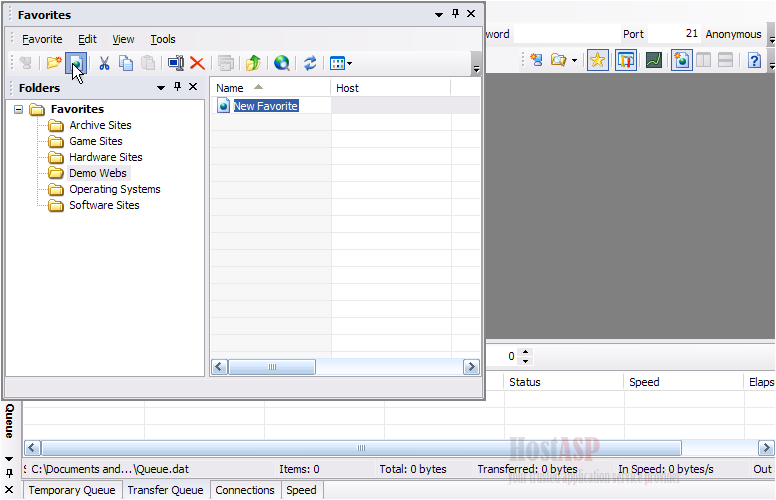Close the Folders panel
Screen dimensions: 776x500
193,87
